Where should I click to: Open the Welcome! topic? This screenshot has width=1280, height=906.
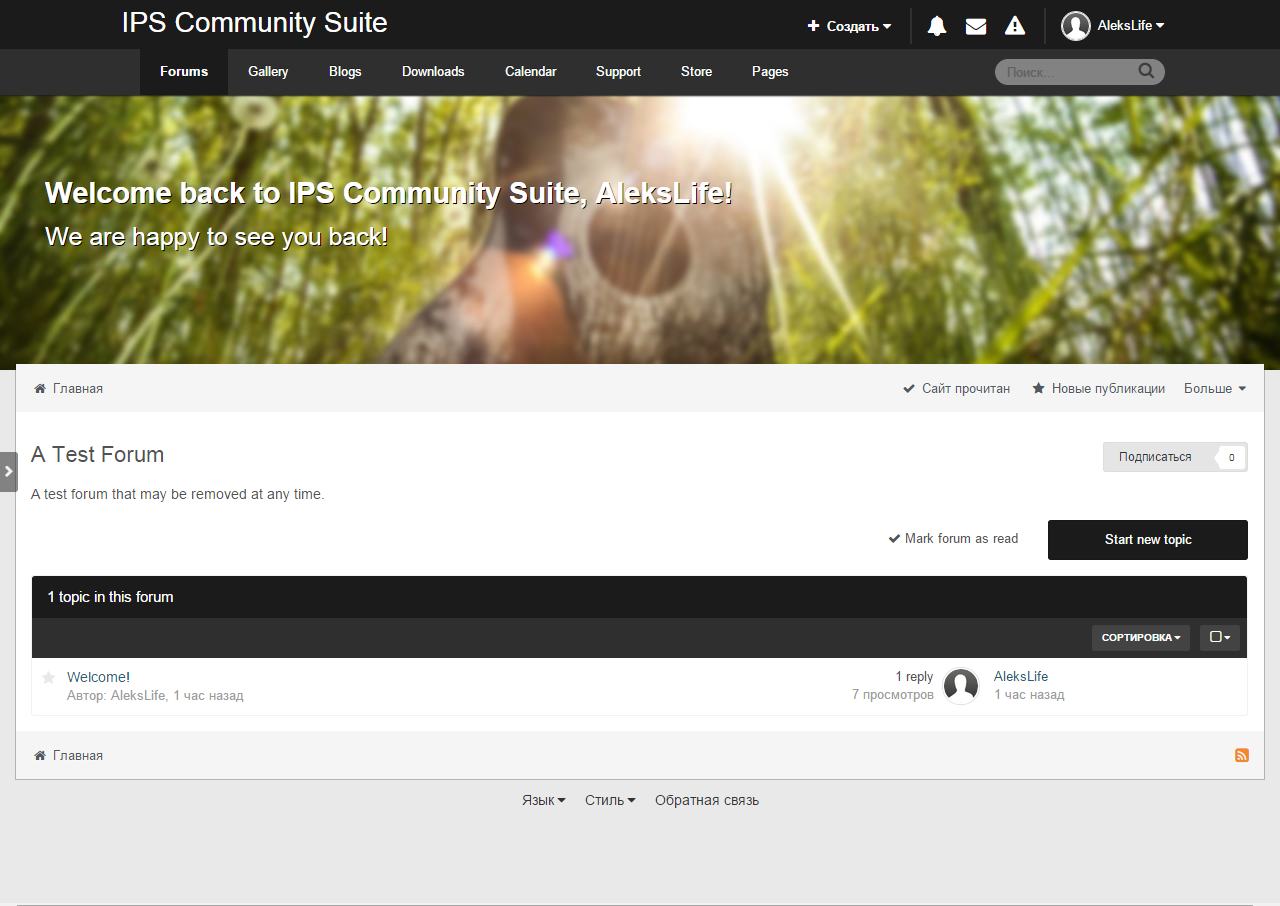tap(98, 677)
